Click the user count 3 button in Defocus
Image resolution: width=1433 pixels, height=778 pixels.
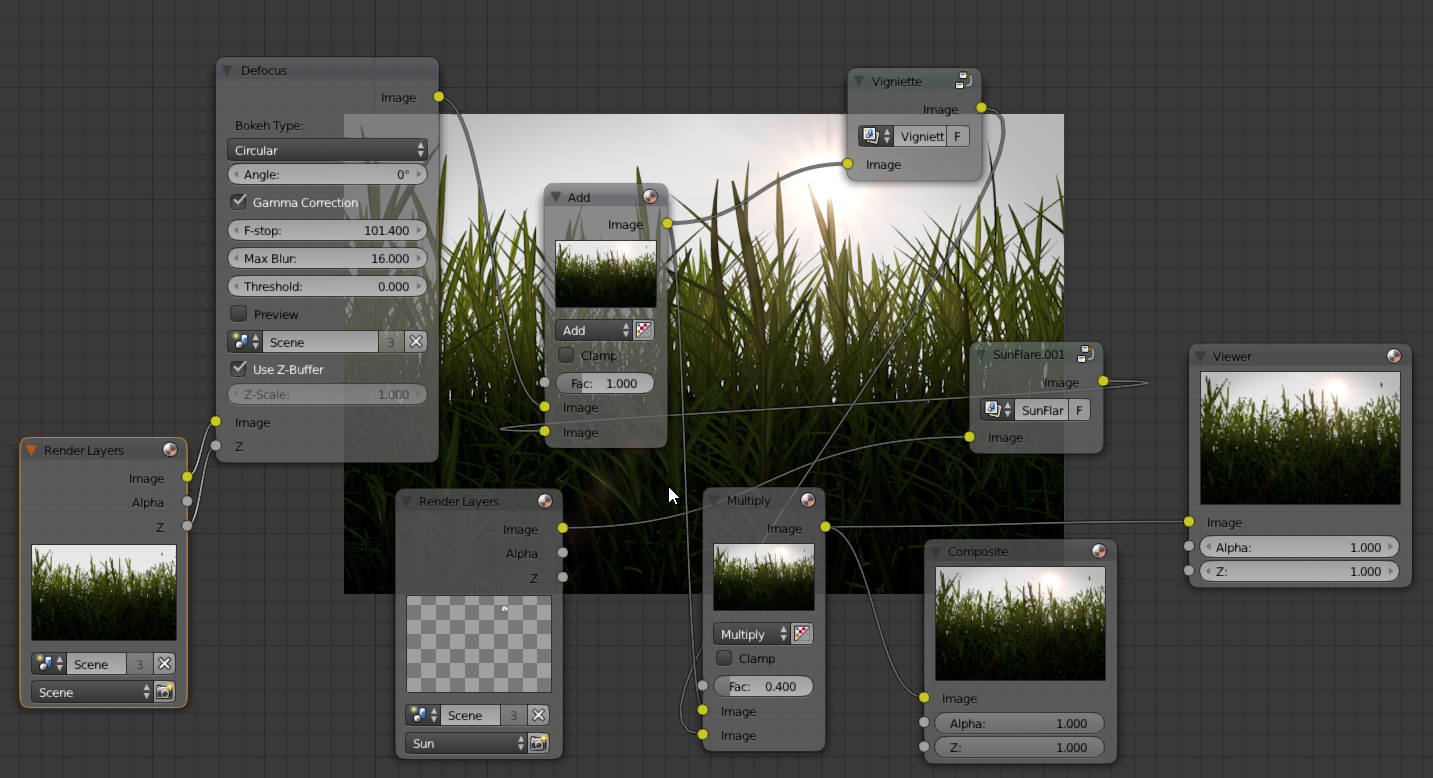coord(391,342)
